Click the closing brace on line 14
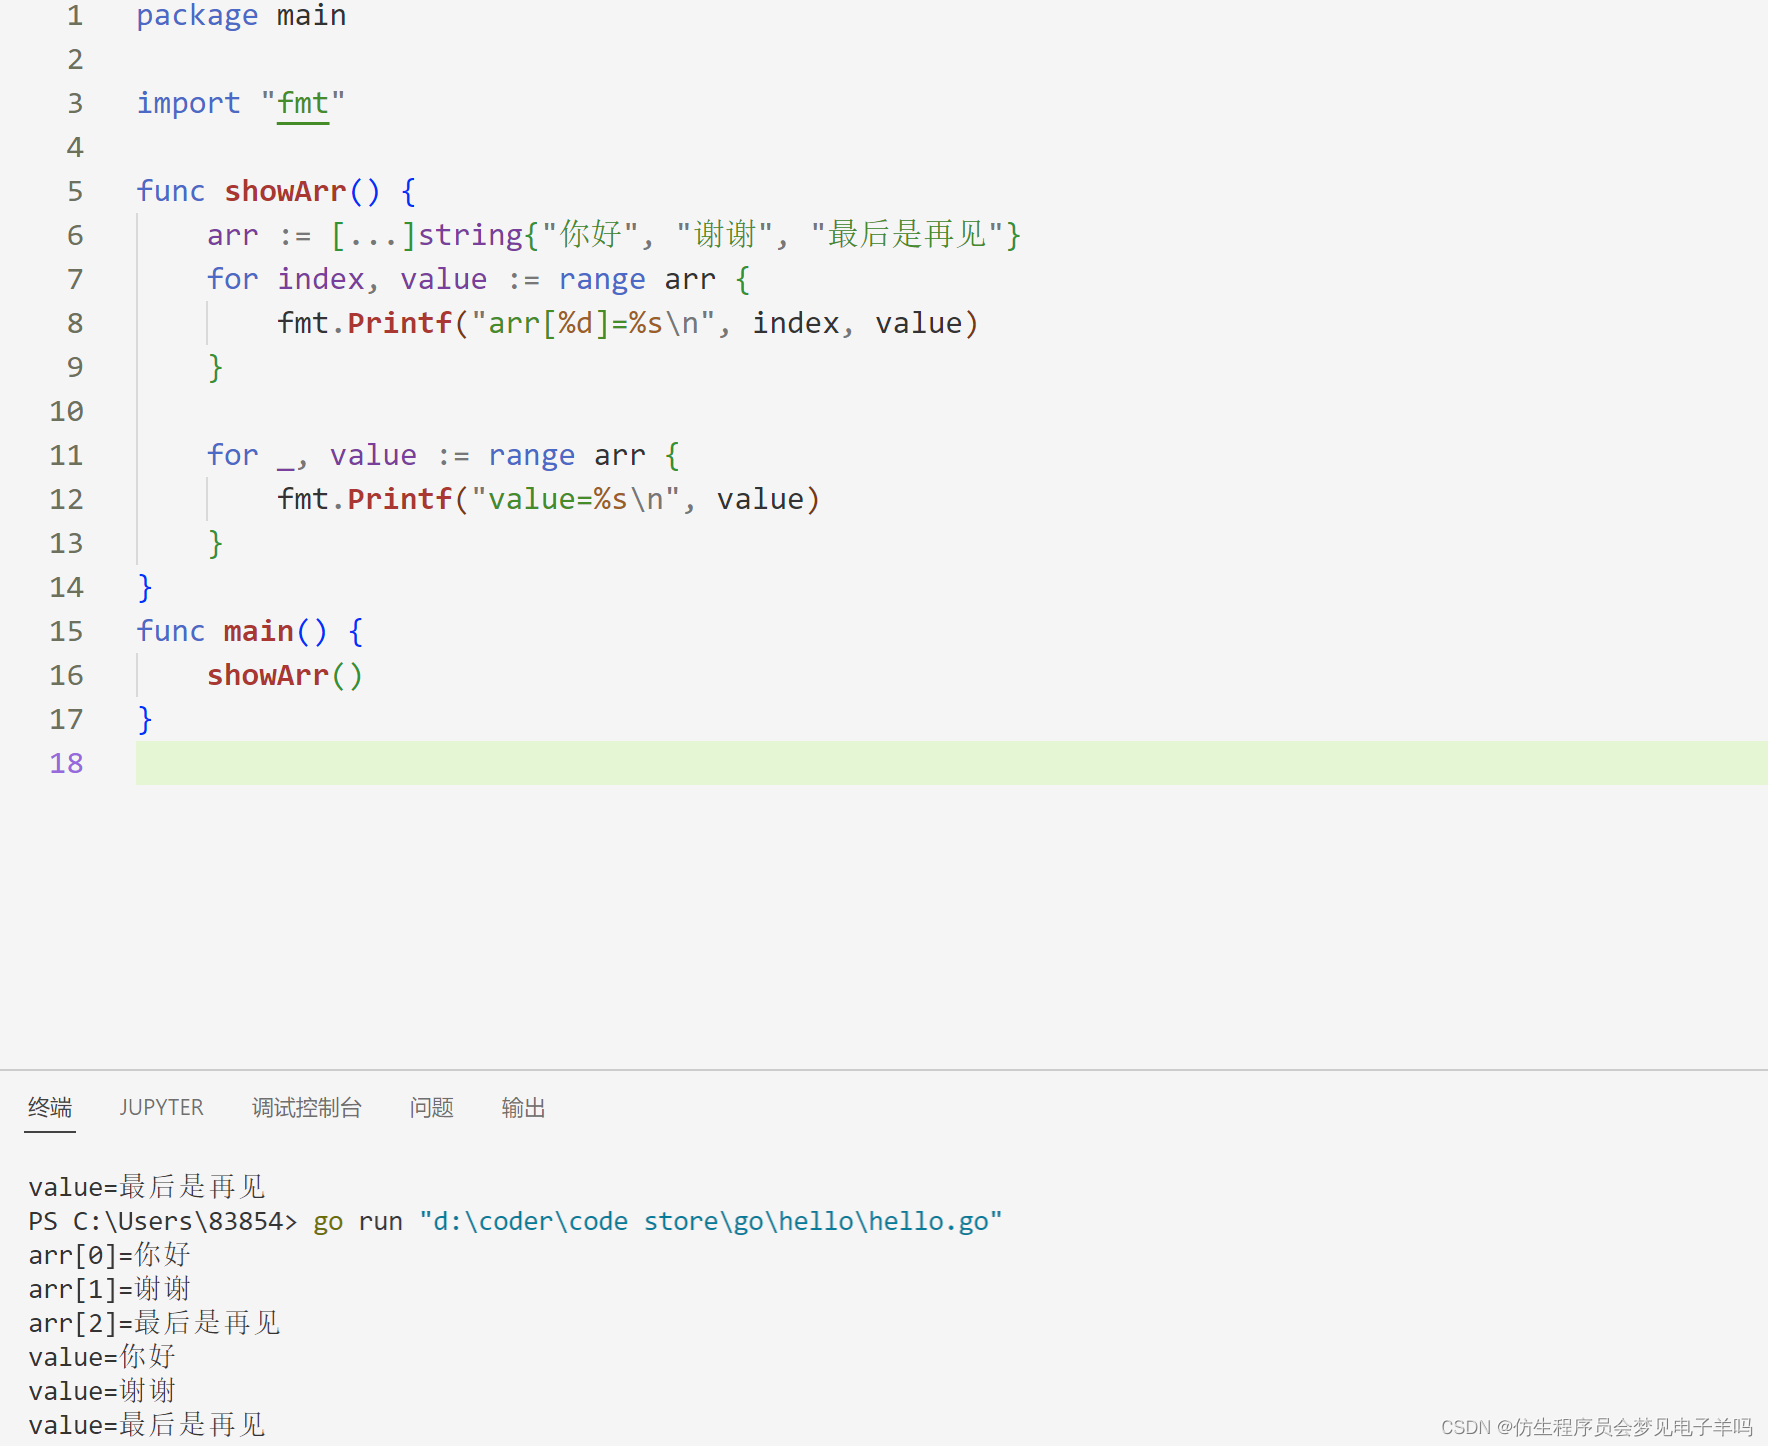Screen dimensions: 1768x1446 pyautogui.click(x=145, y=587)
